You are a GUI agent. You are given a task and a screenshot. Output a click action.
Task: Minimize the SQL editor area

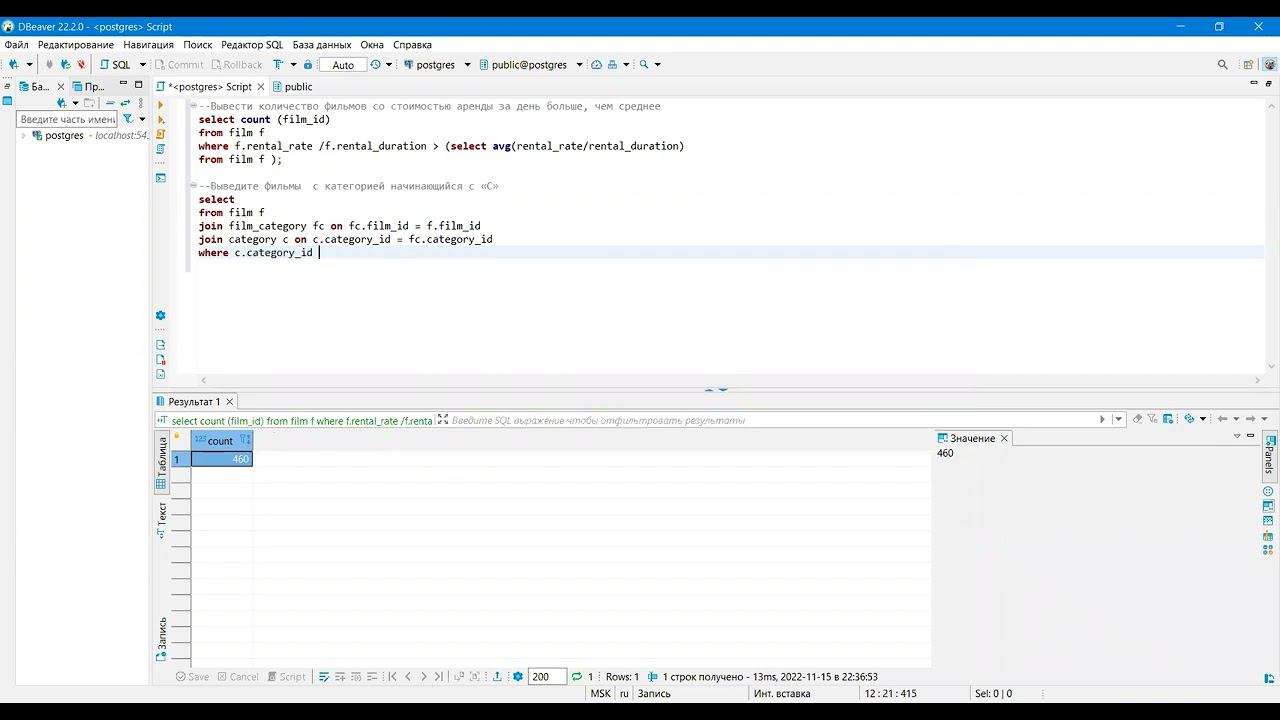click(1254, 83)
